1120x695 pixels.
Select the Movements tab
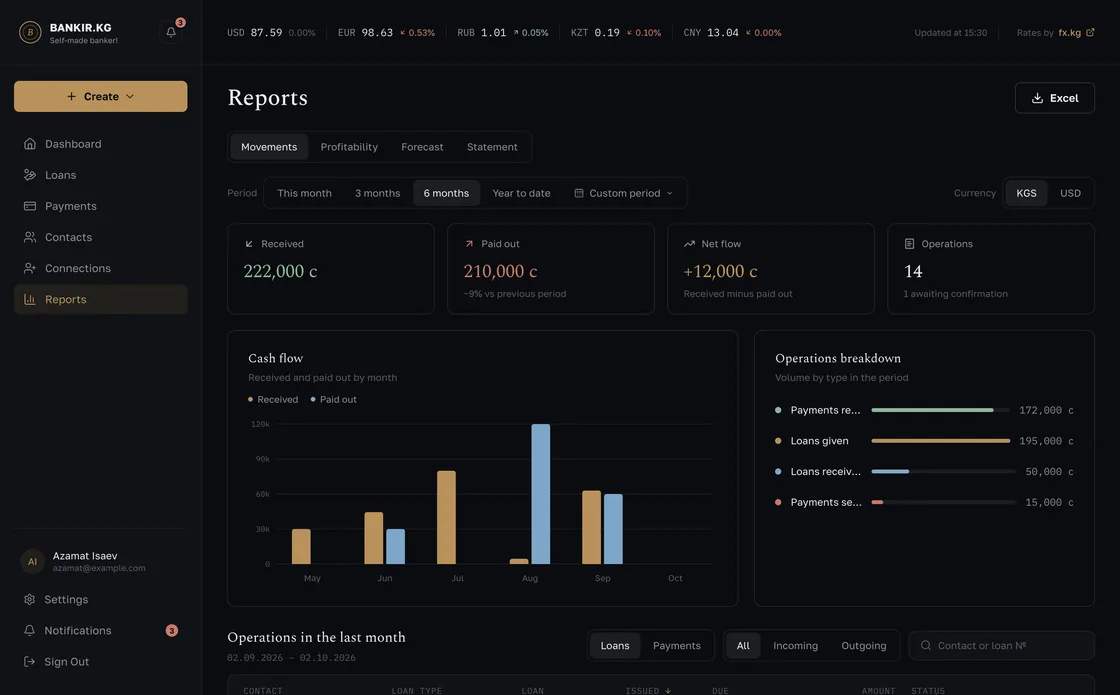tap(269, 146)
